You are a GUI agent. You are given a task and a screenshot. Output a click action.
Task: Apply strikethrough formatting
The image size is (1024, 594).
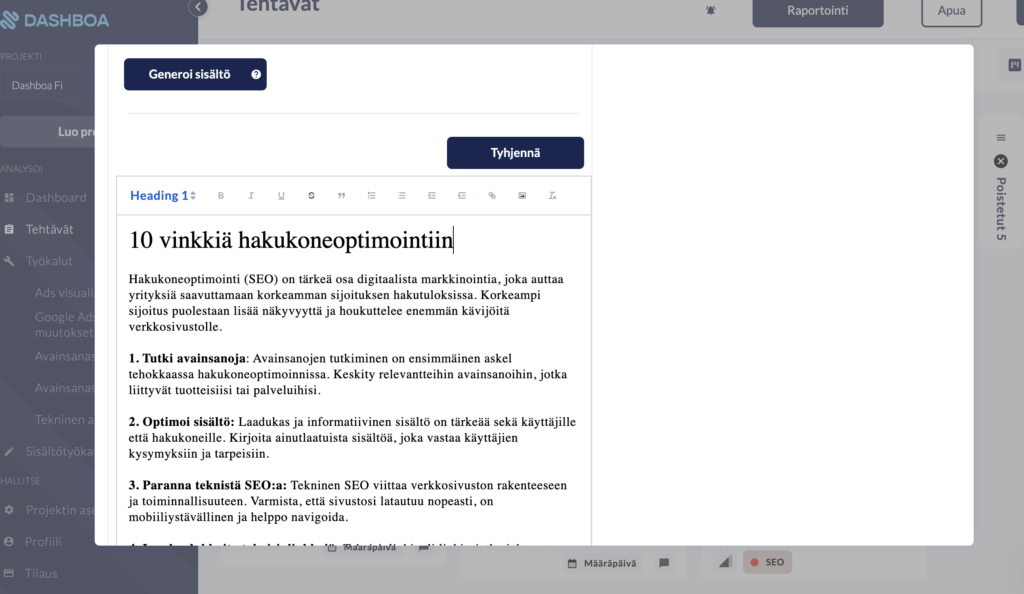(311, 195)
